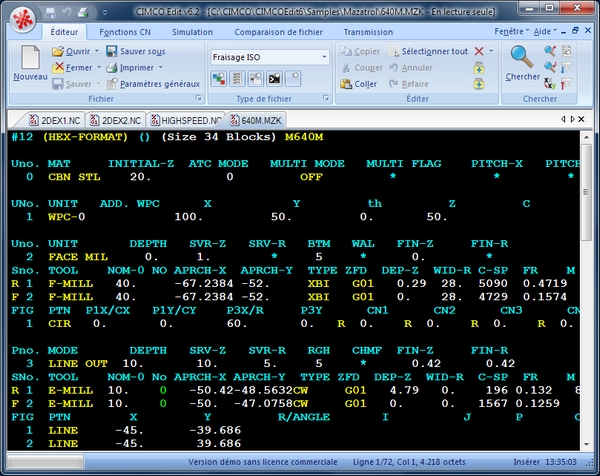Image resolution: width=600 pixels, height=476 pixels.
Task: Switch to the Fonctions CN tab
Action: point(125,32)
